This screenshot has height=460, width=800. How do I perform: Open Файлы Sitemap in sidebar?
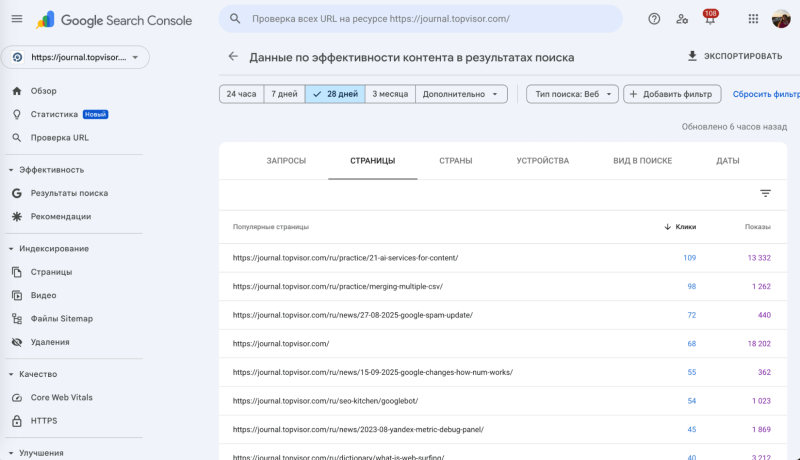(62, 319)
